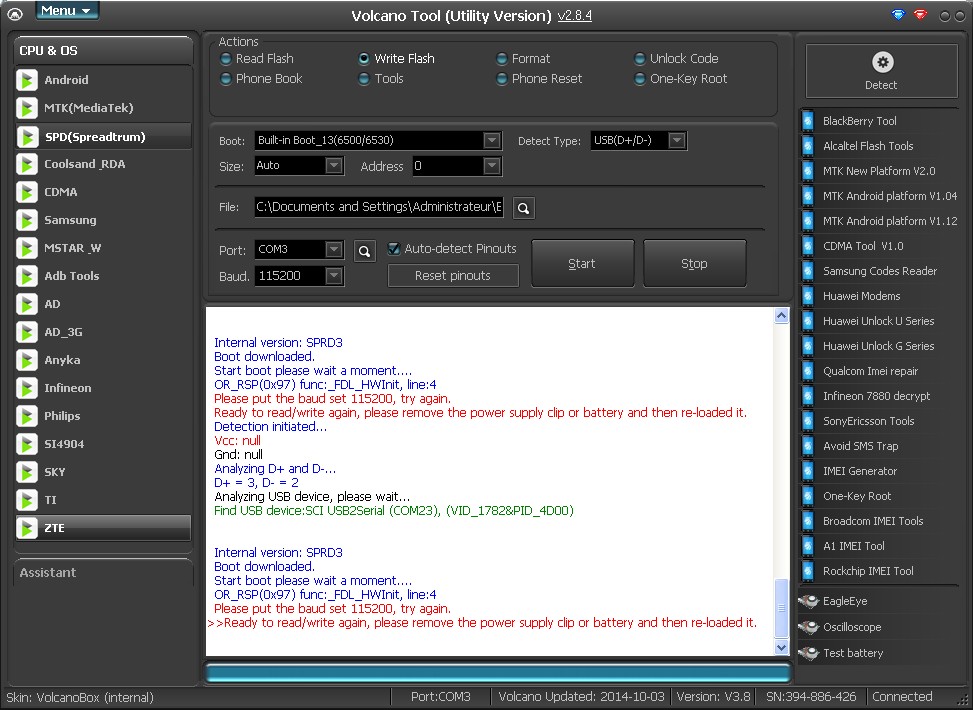Expand the Assistant panel
The image size is (973, 710).
coord(103,572)
